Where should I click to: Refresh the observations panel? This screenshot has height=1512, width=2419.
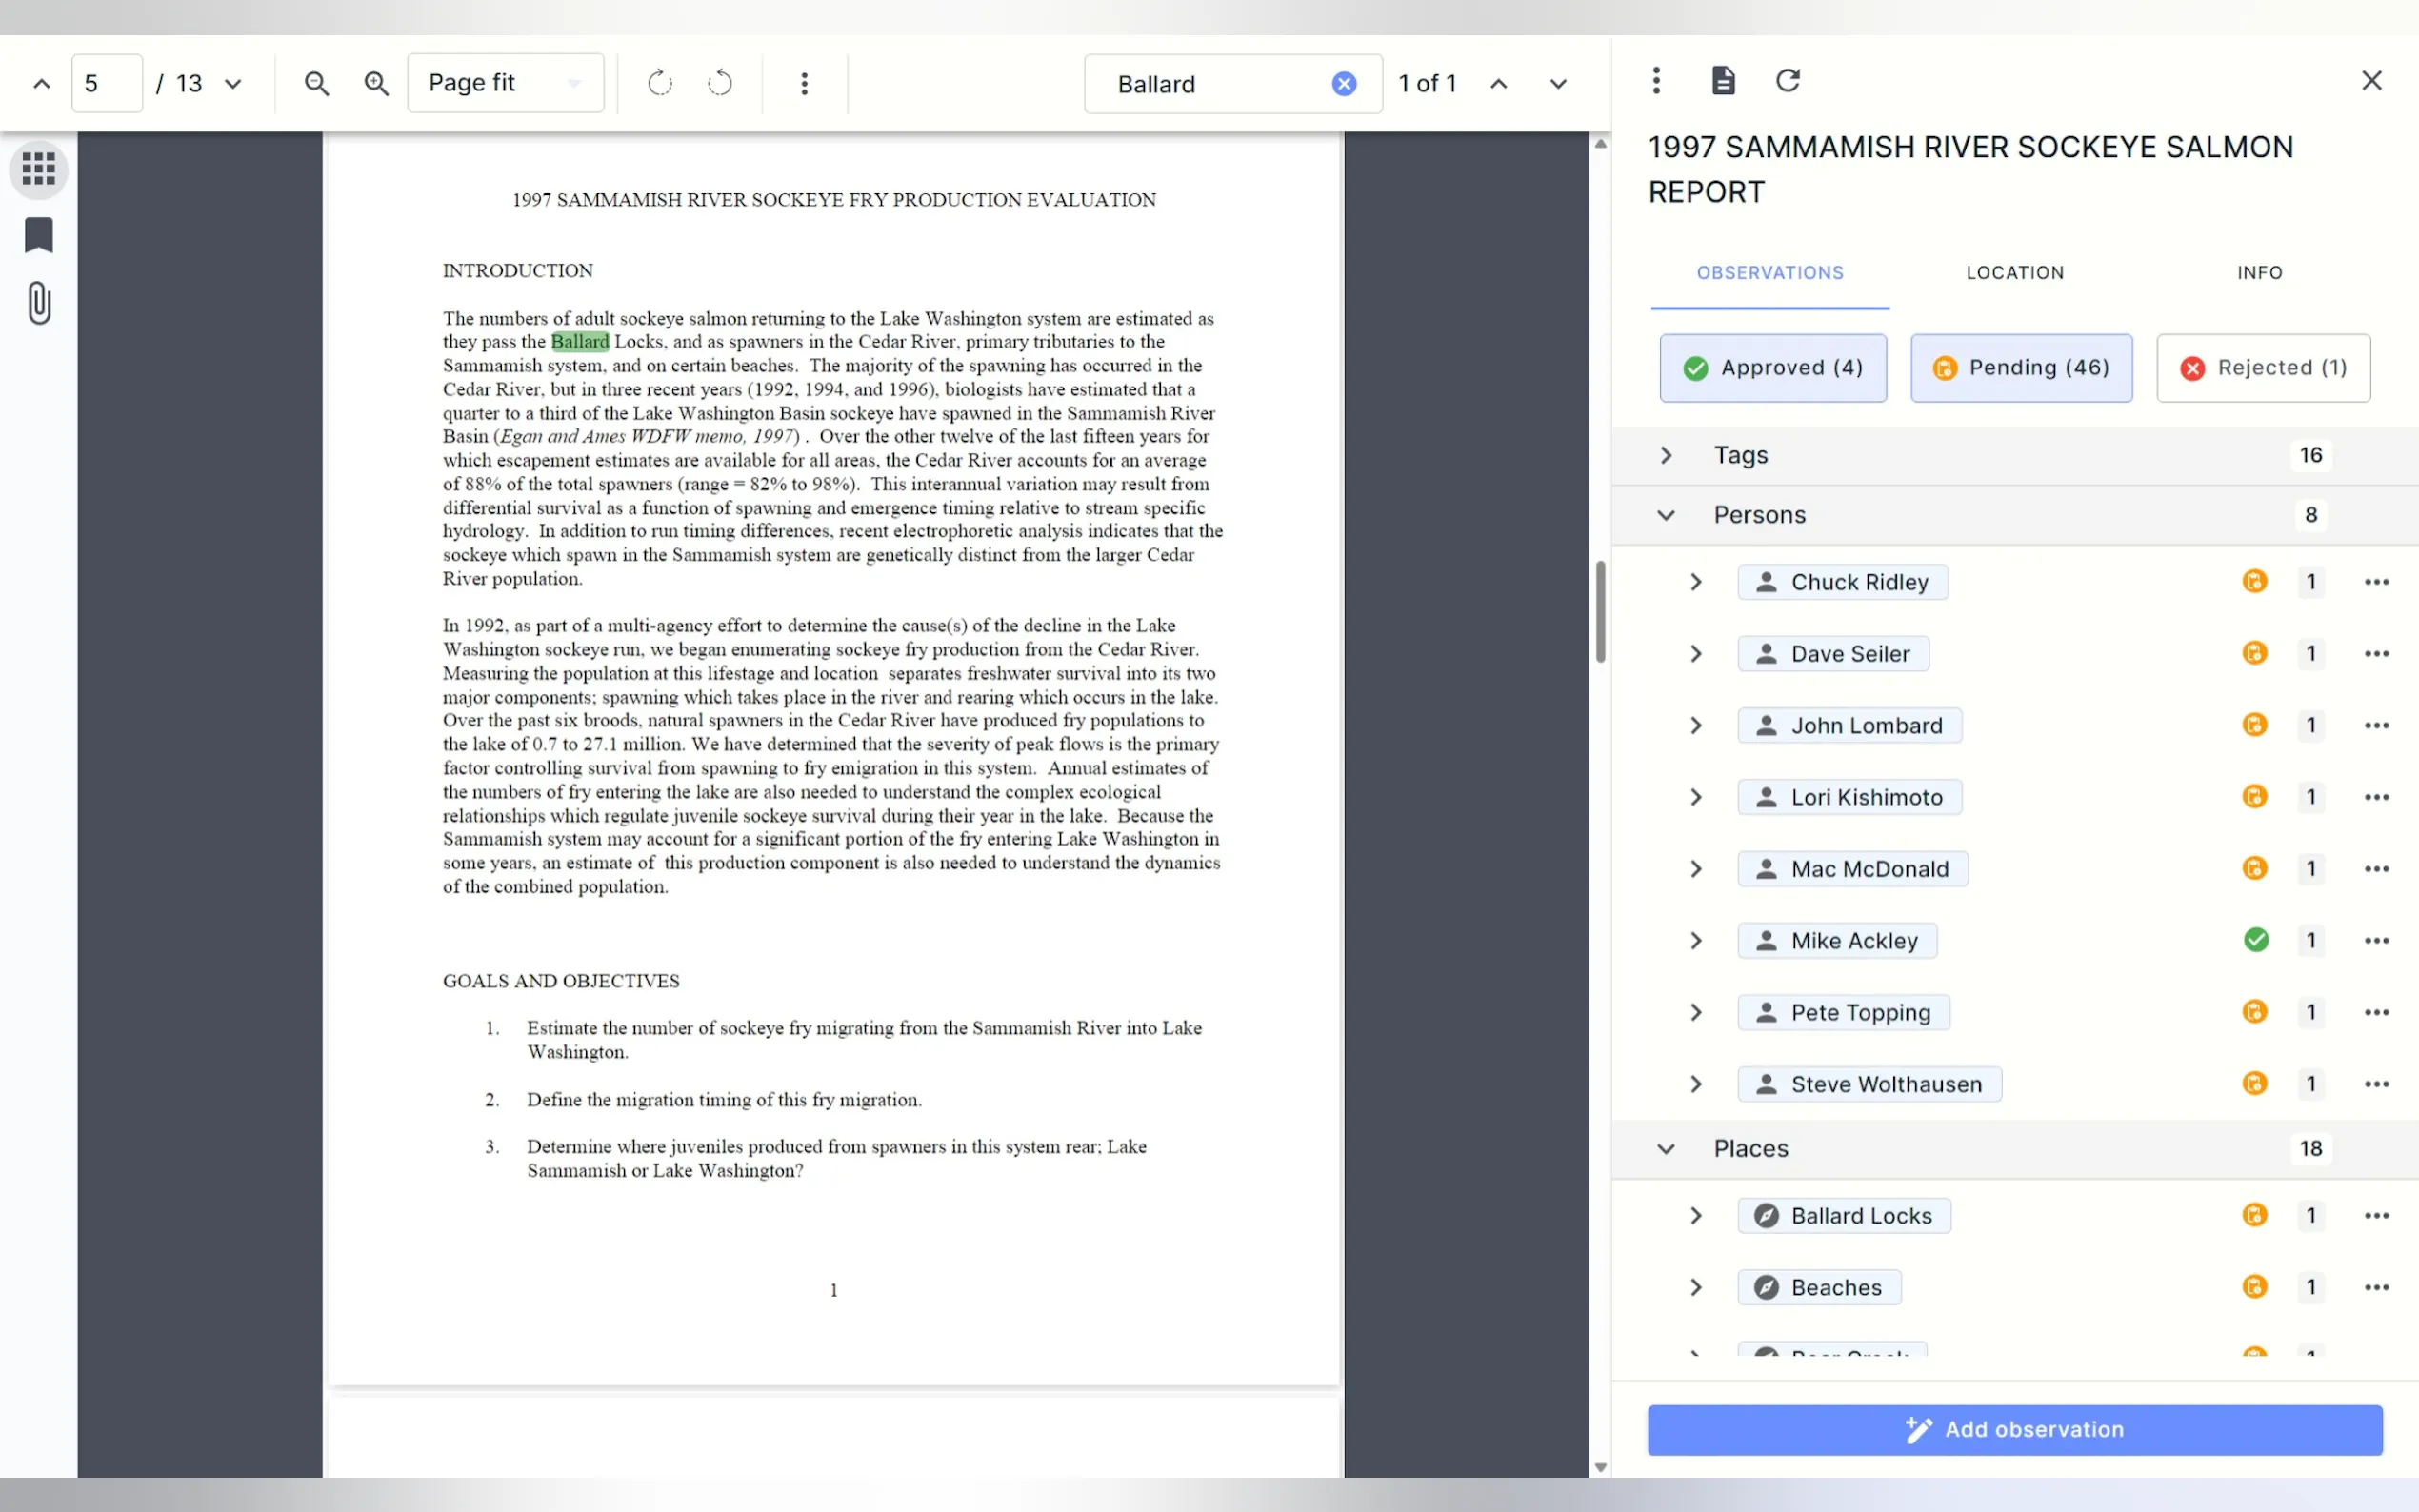coord(1787,80)
